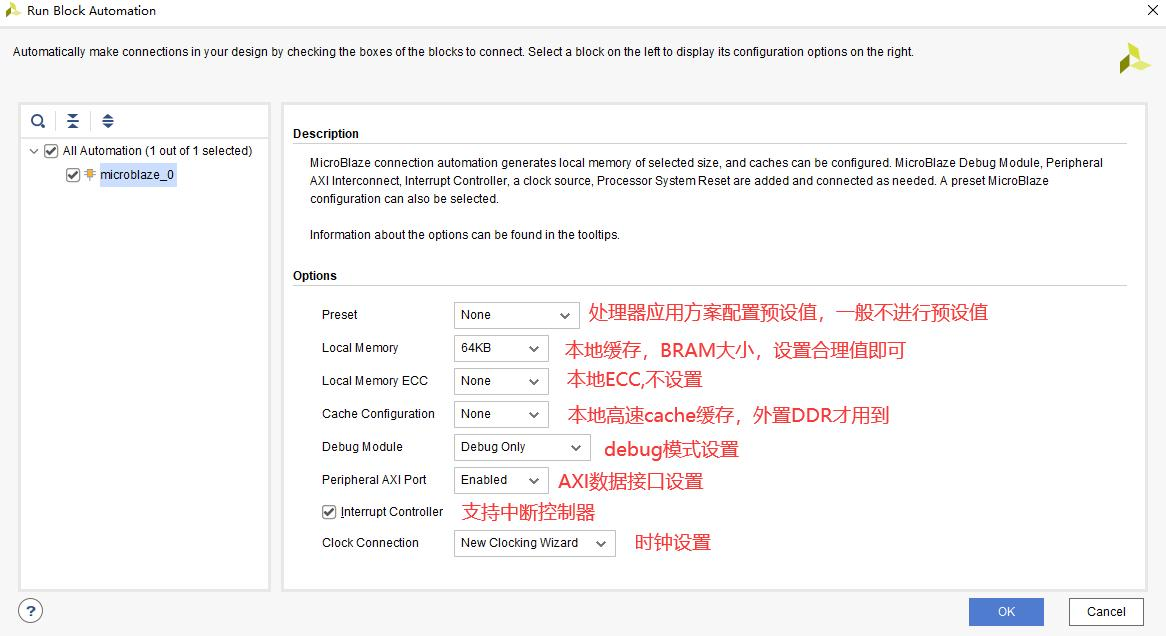The image size is (1166, 636).
Task: Uncheck the microblaze_0 checkbox
Action: (73, 175)
